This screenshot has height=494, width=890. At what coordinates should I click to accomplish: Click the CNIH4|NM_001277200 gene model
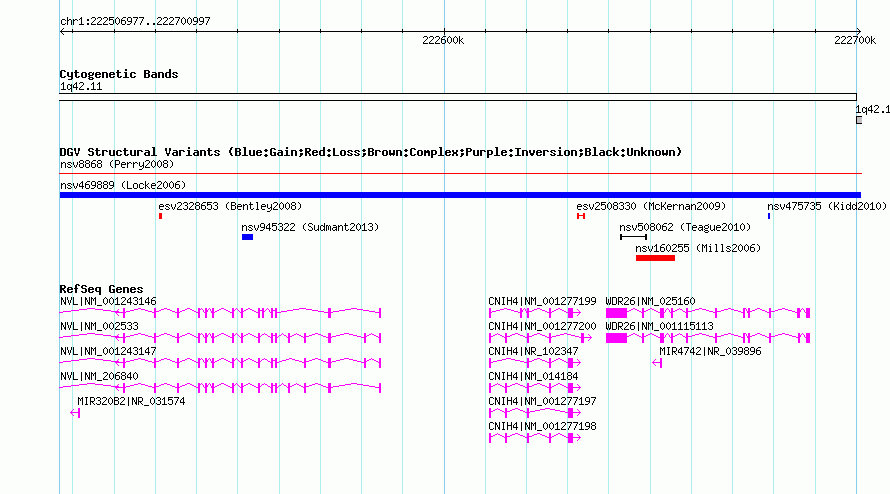coord(540,337)
